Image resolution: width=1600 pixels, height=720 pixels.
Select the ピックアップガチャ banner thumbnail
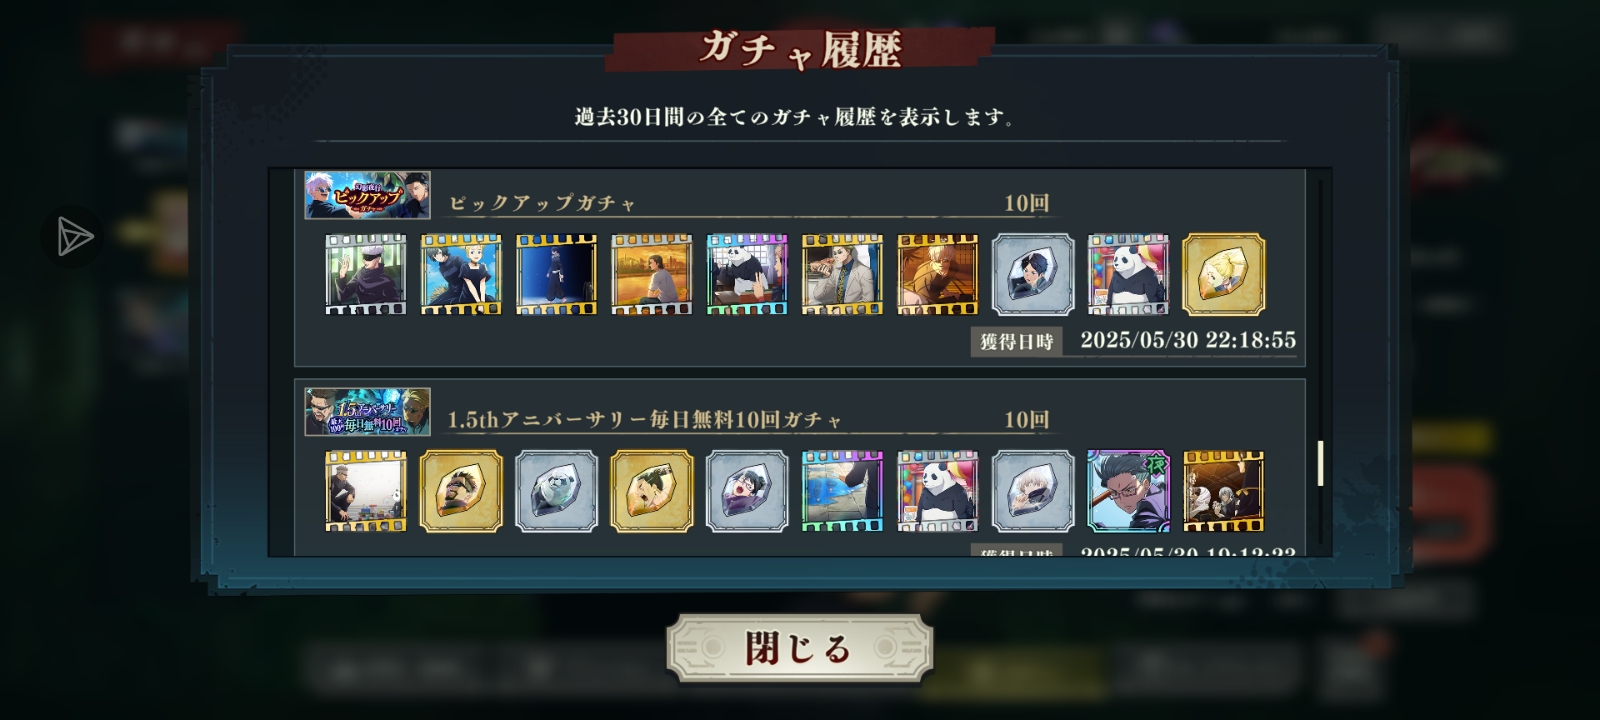pyautogui.click(x=368, y=195)
